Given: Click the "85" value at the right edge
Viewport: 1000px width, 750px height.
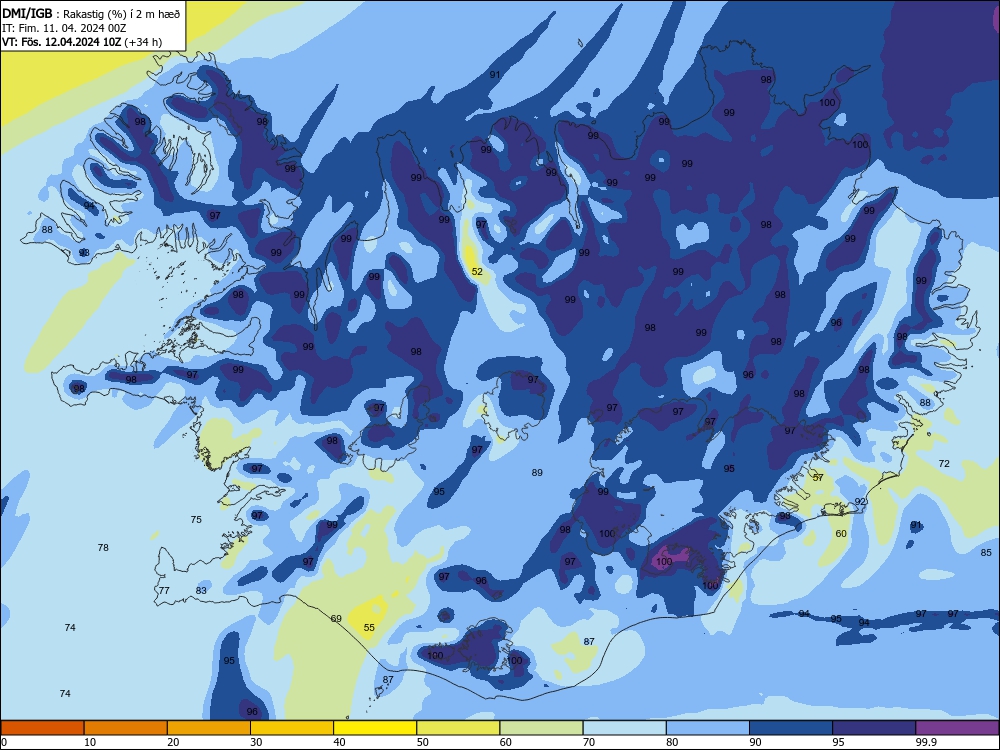Looking at the screenshot, I should click(986, 552).
